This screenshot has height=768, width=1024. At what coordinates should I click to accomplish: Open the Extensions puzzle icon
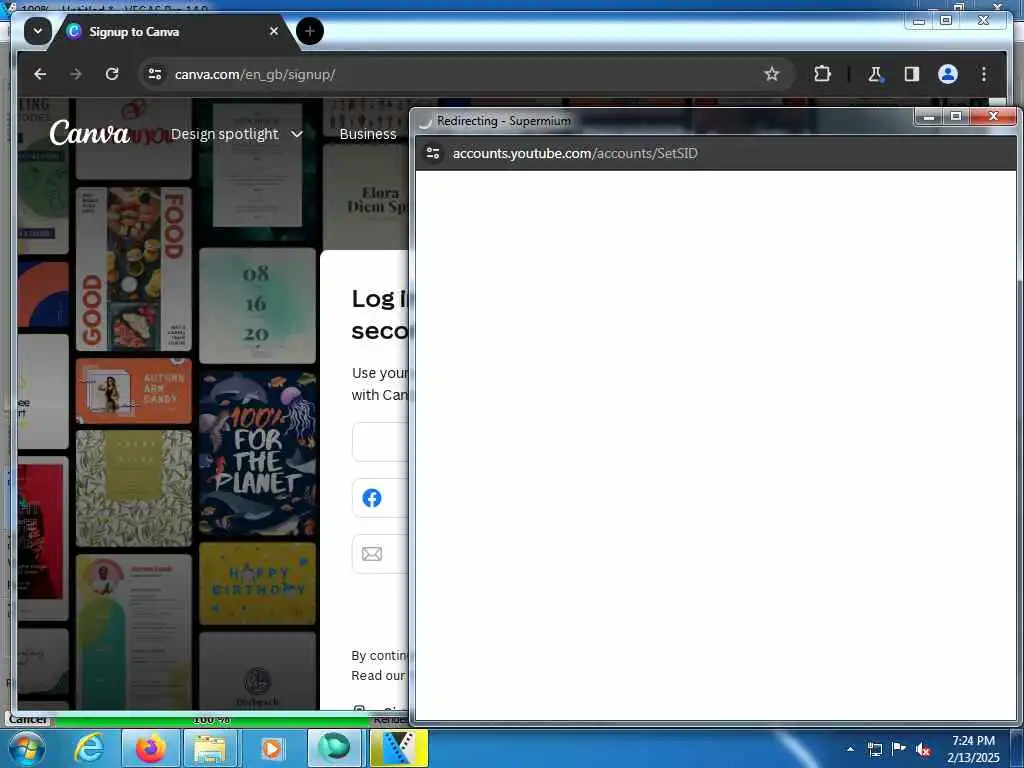coord(822,74)
